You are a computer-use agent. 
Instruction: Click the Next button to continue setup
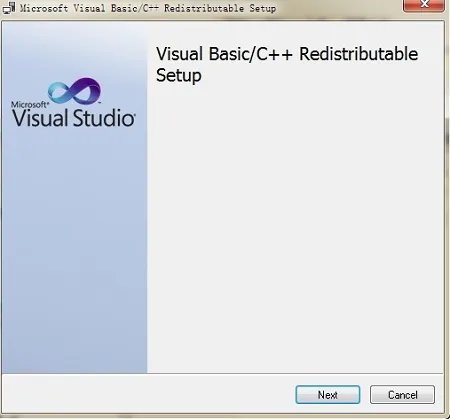[328, 395]
